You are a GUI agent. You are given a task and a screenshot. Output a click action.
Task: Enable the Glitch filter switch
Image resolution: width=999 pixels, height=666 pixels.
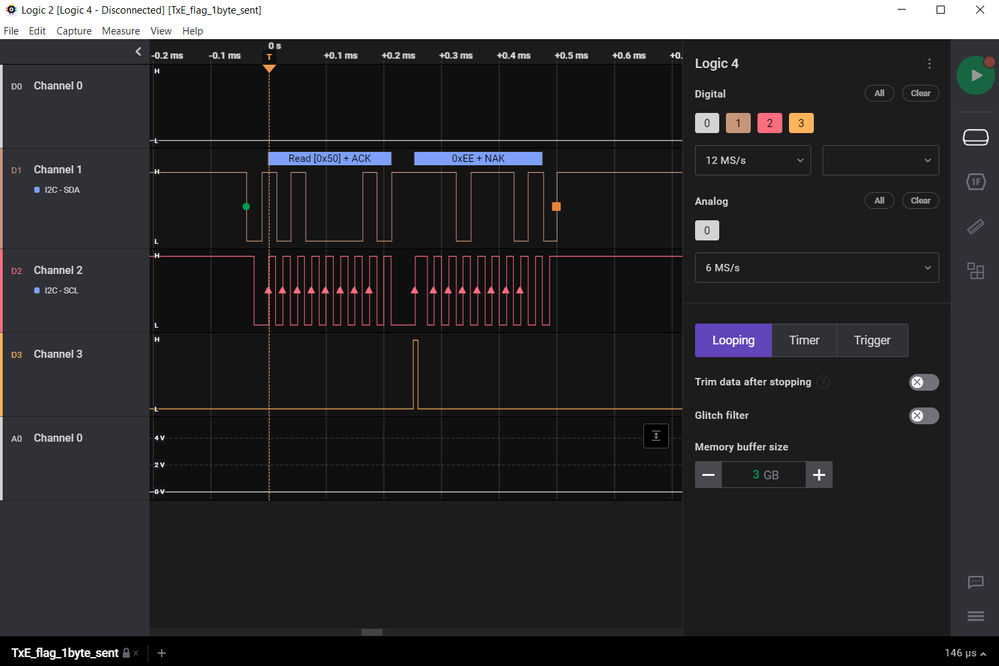923,416
